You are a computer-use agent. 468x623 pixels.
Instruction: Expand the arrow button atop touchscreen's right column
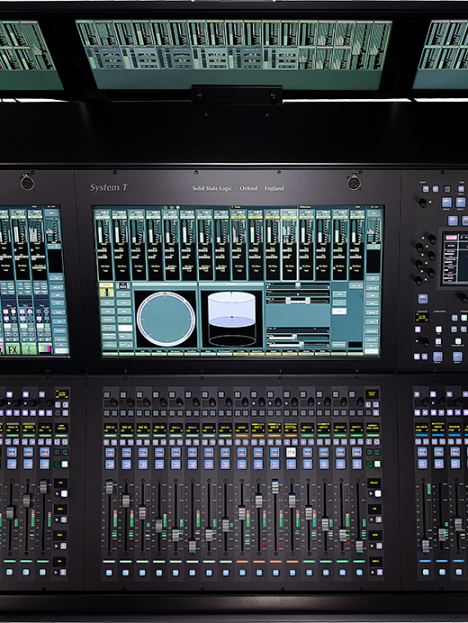(373, 213)
